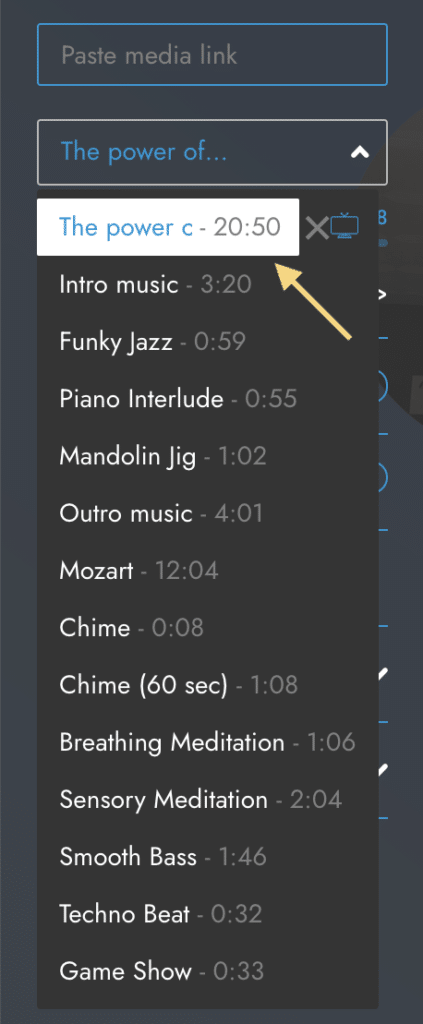This screenshot has height=1024, width=423.
Task: Select the Funky Jazz track
Action: tap(208, 342)
